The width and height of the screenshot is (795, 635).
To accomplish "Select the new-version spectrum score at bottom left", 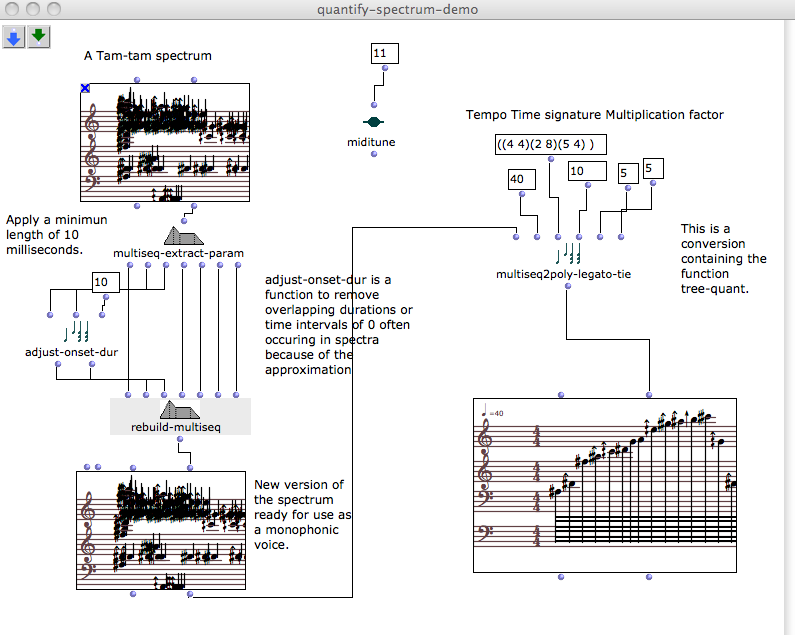I will tap(160, 530).
